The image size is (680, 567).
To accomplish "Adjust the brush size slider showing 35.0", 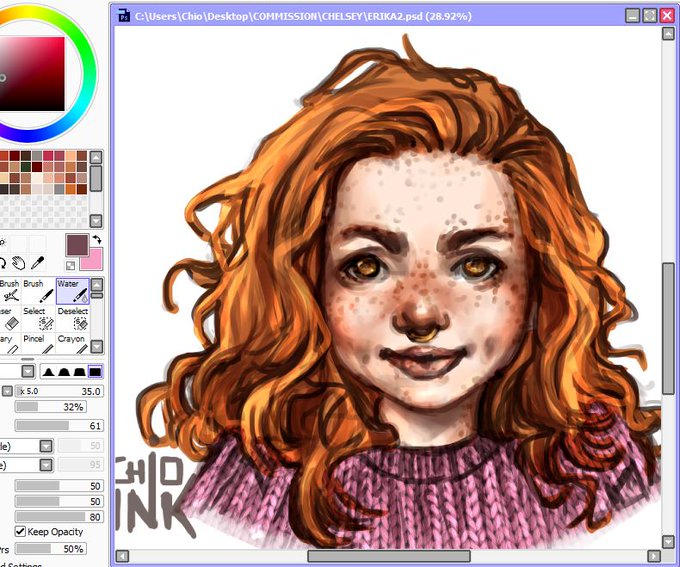I will point(59,391).
